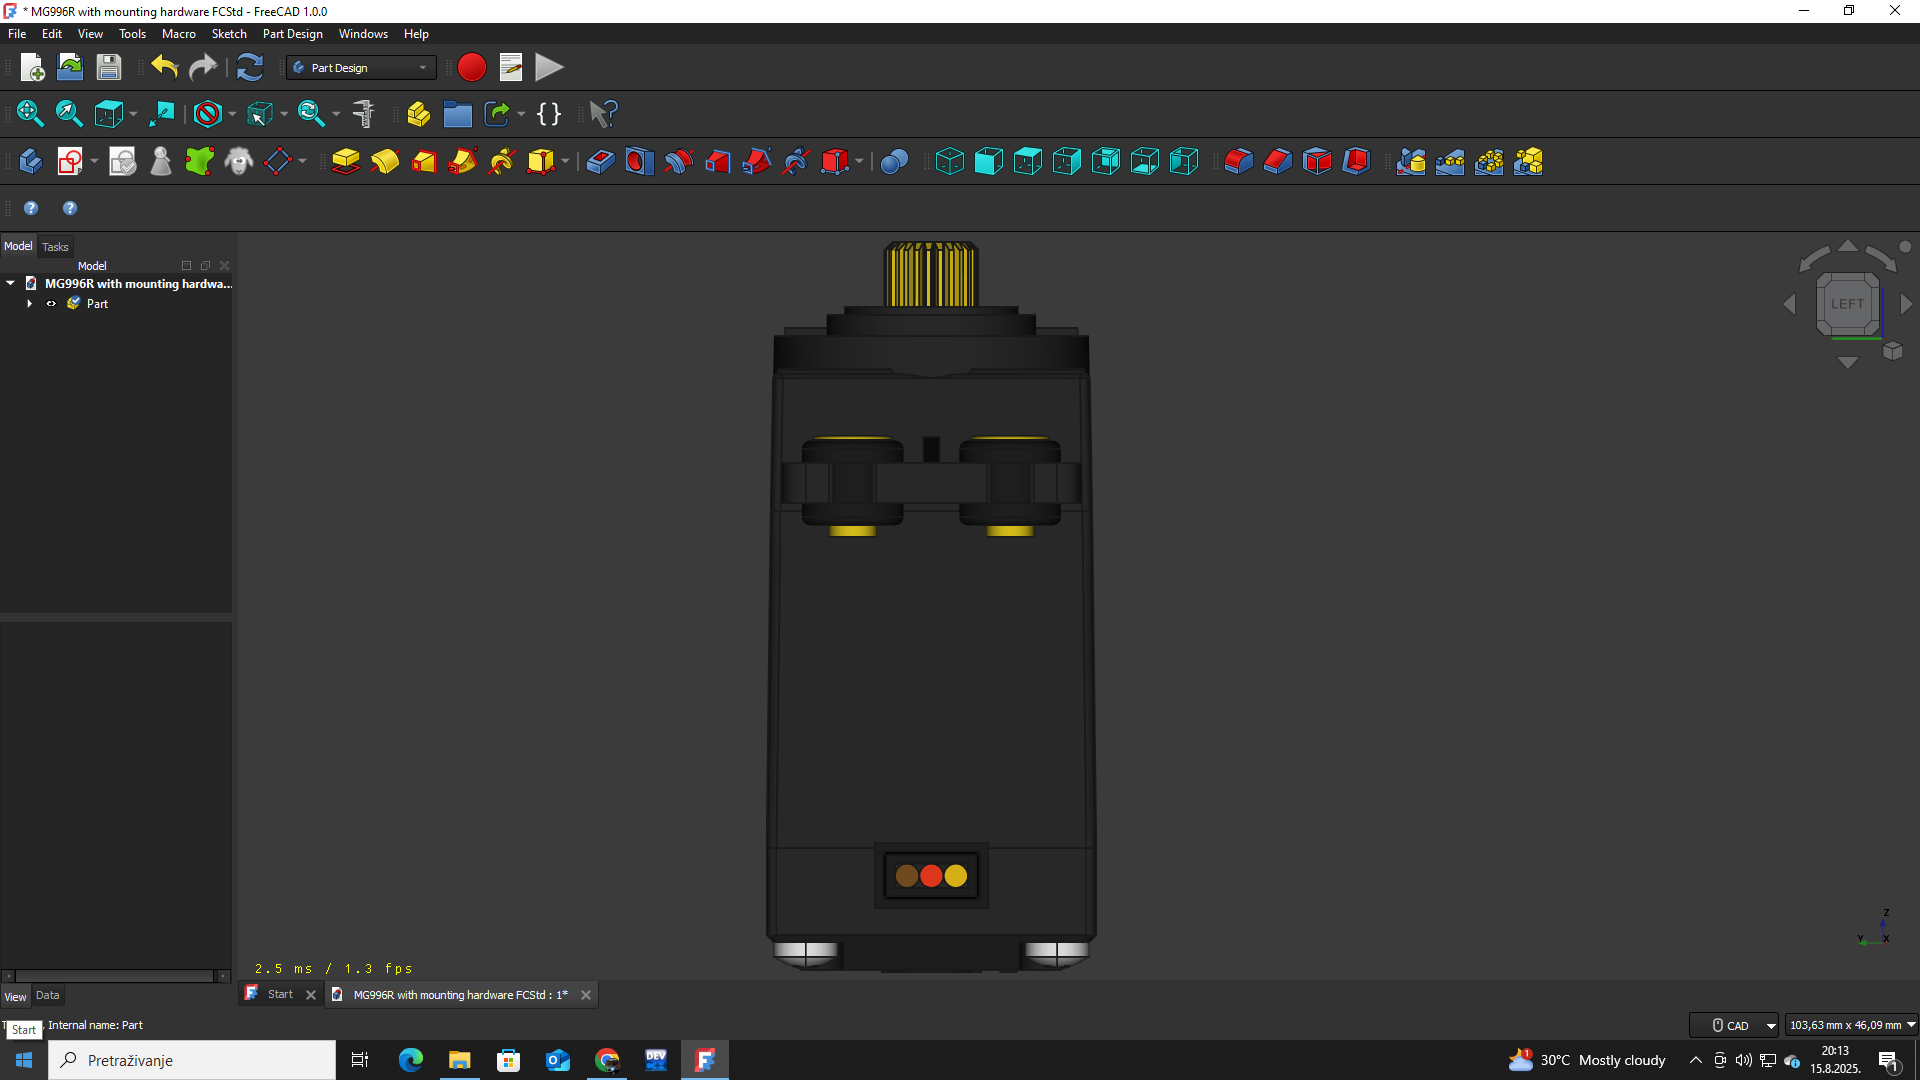Viewport: 1920px width, 1080px height.
Task: Click the Pad tool icon
Action: pyautogui.click(x=345, y=161)
